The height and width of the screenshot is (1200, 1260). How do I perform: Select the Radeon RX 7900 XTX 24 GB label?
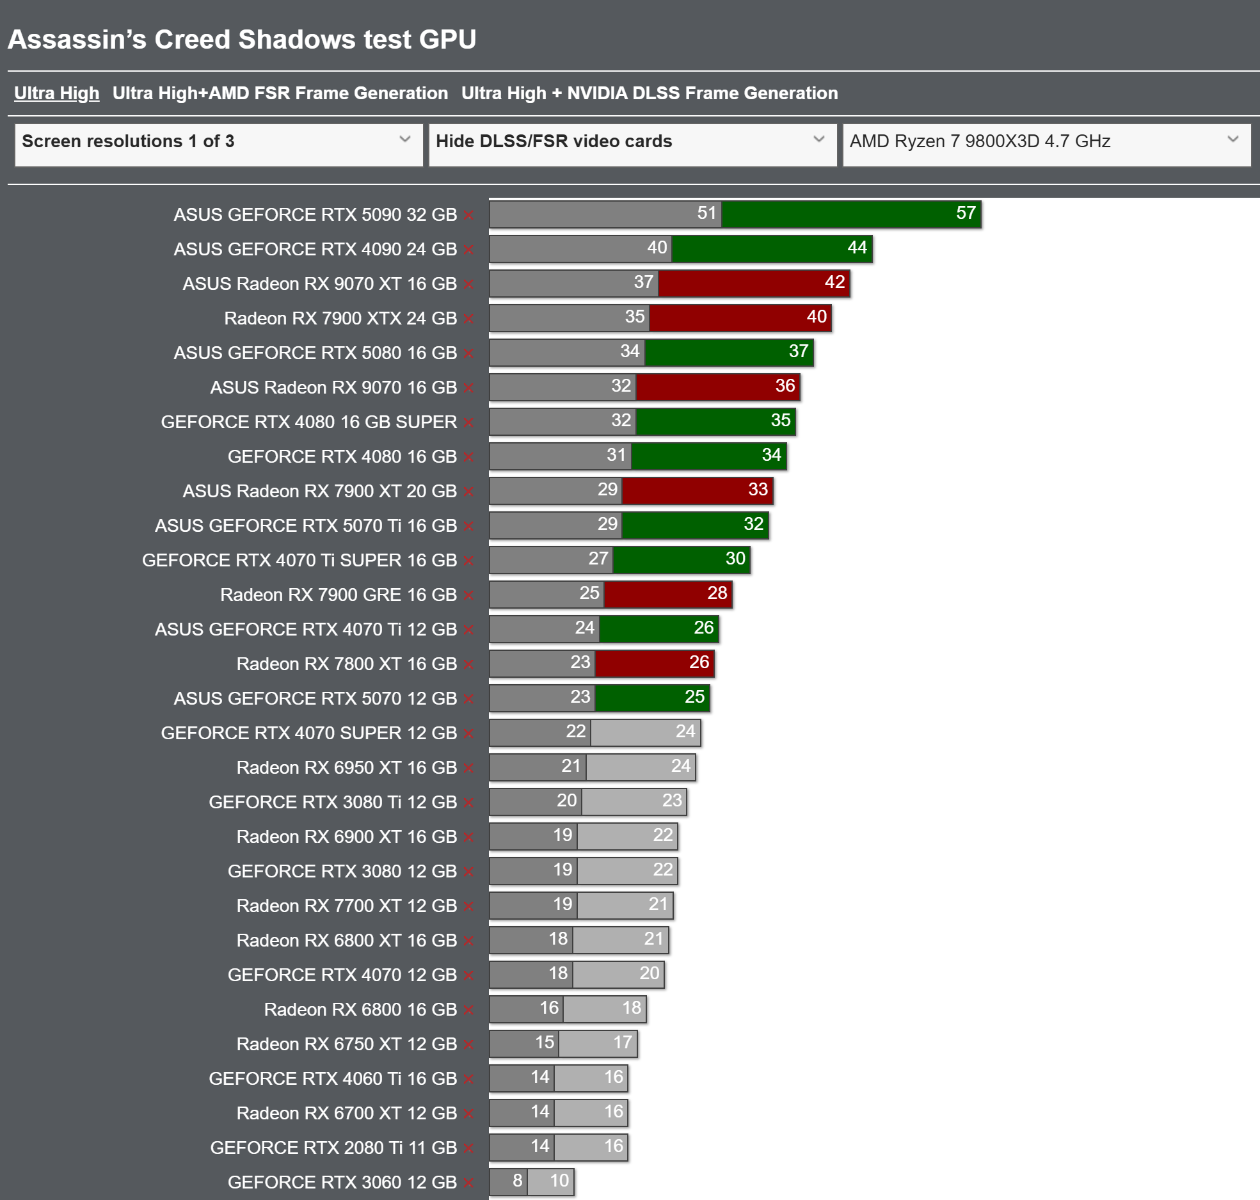tap(340, 319)
